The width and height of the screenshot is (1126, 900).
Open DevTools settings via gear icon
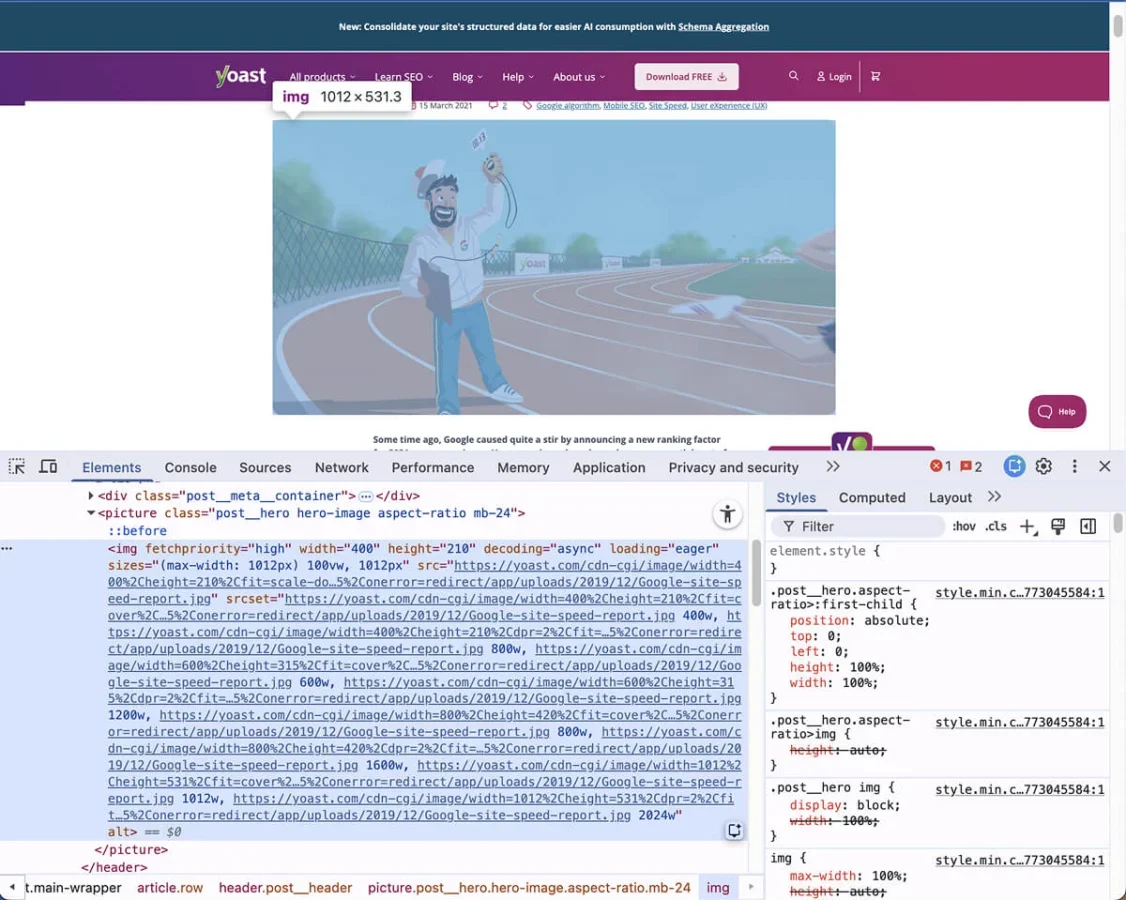pos(1043,466)
